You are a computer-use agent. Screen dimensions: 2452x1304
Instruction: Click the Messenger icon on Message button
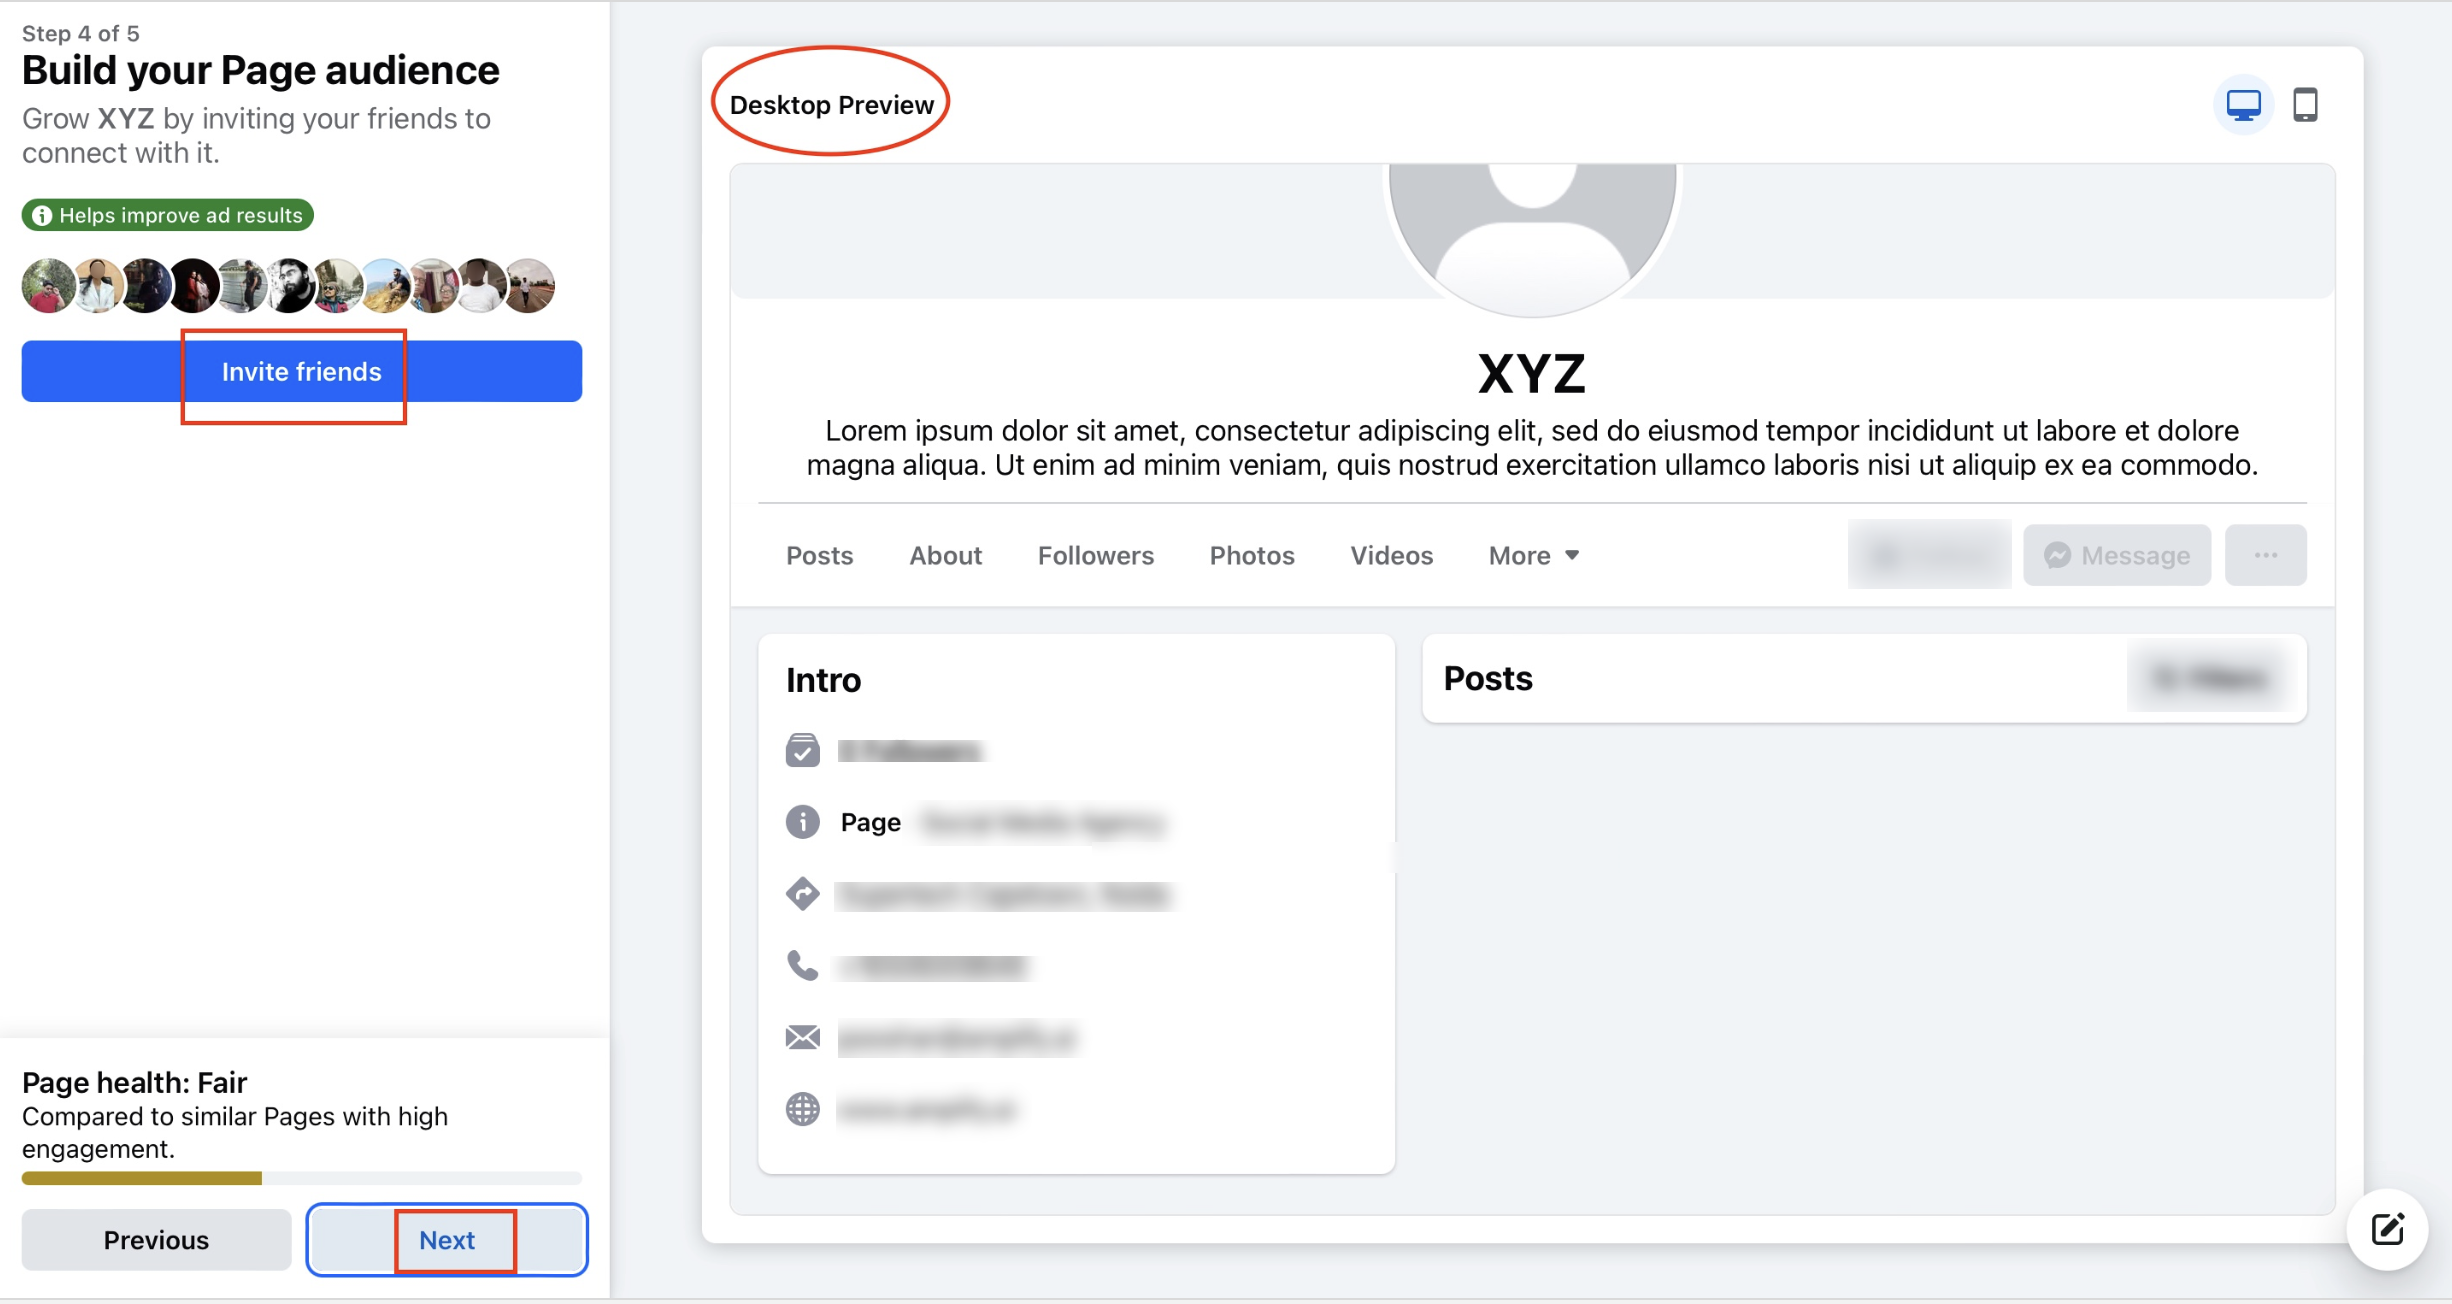coord(2057,555)
